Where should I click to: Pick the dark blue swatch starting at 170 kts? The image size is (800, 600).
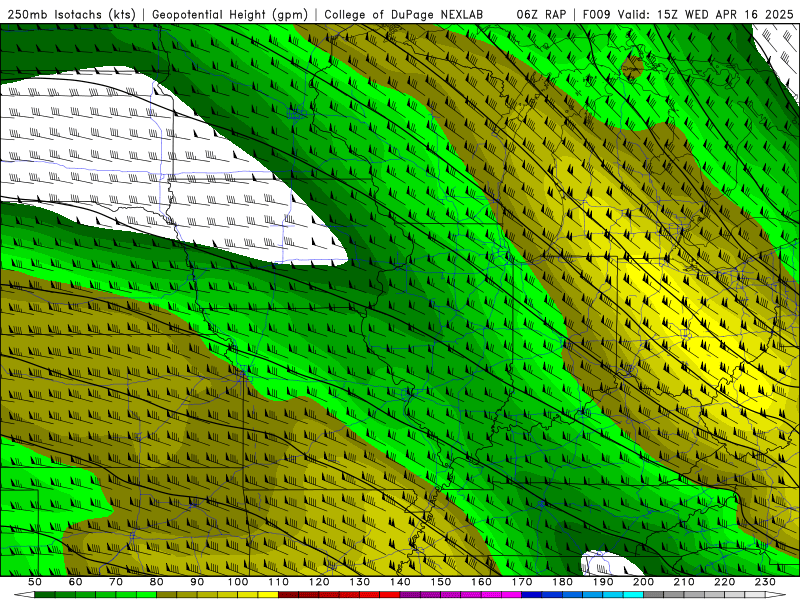pyautogui.click(x=532, y=594)
